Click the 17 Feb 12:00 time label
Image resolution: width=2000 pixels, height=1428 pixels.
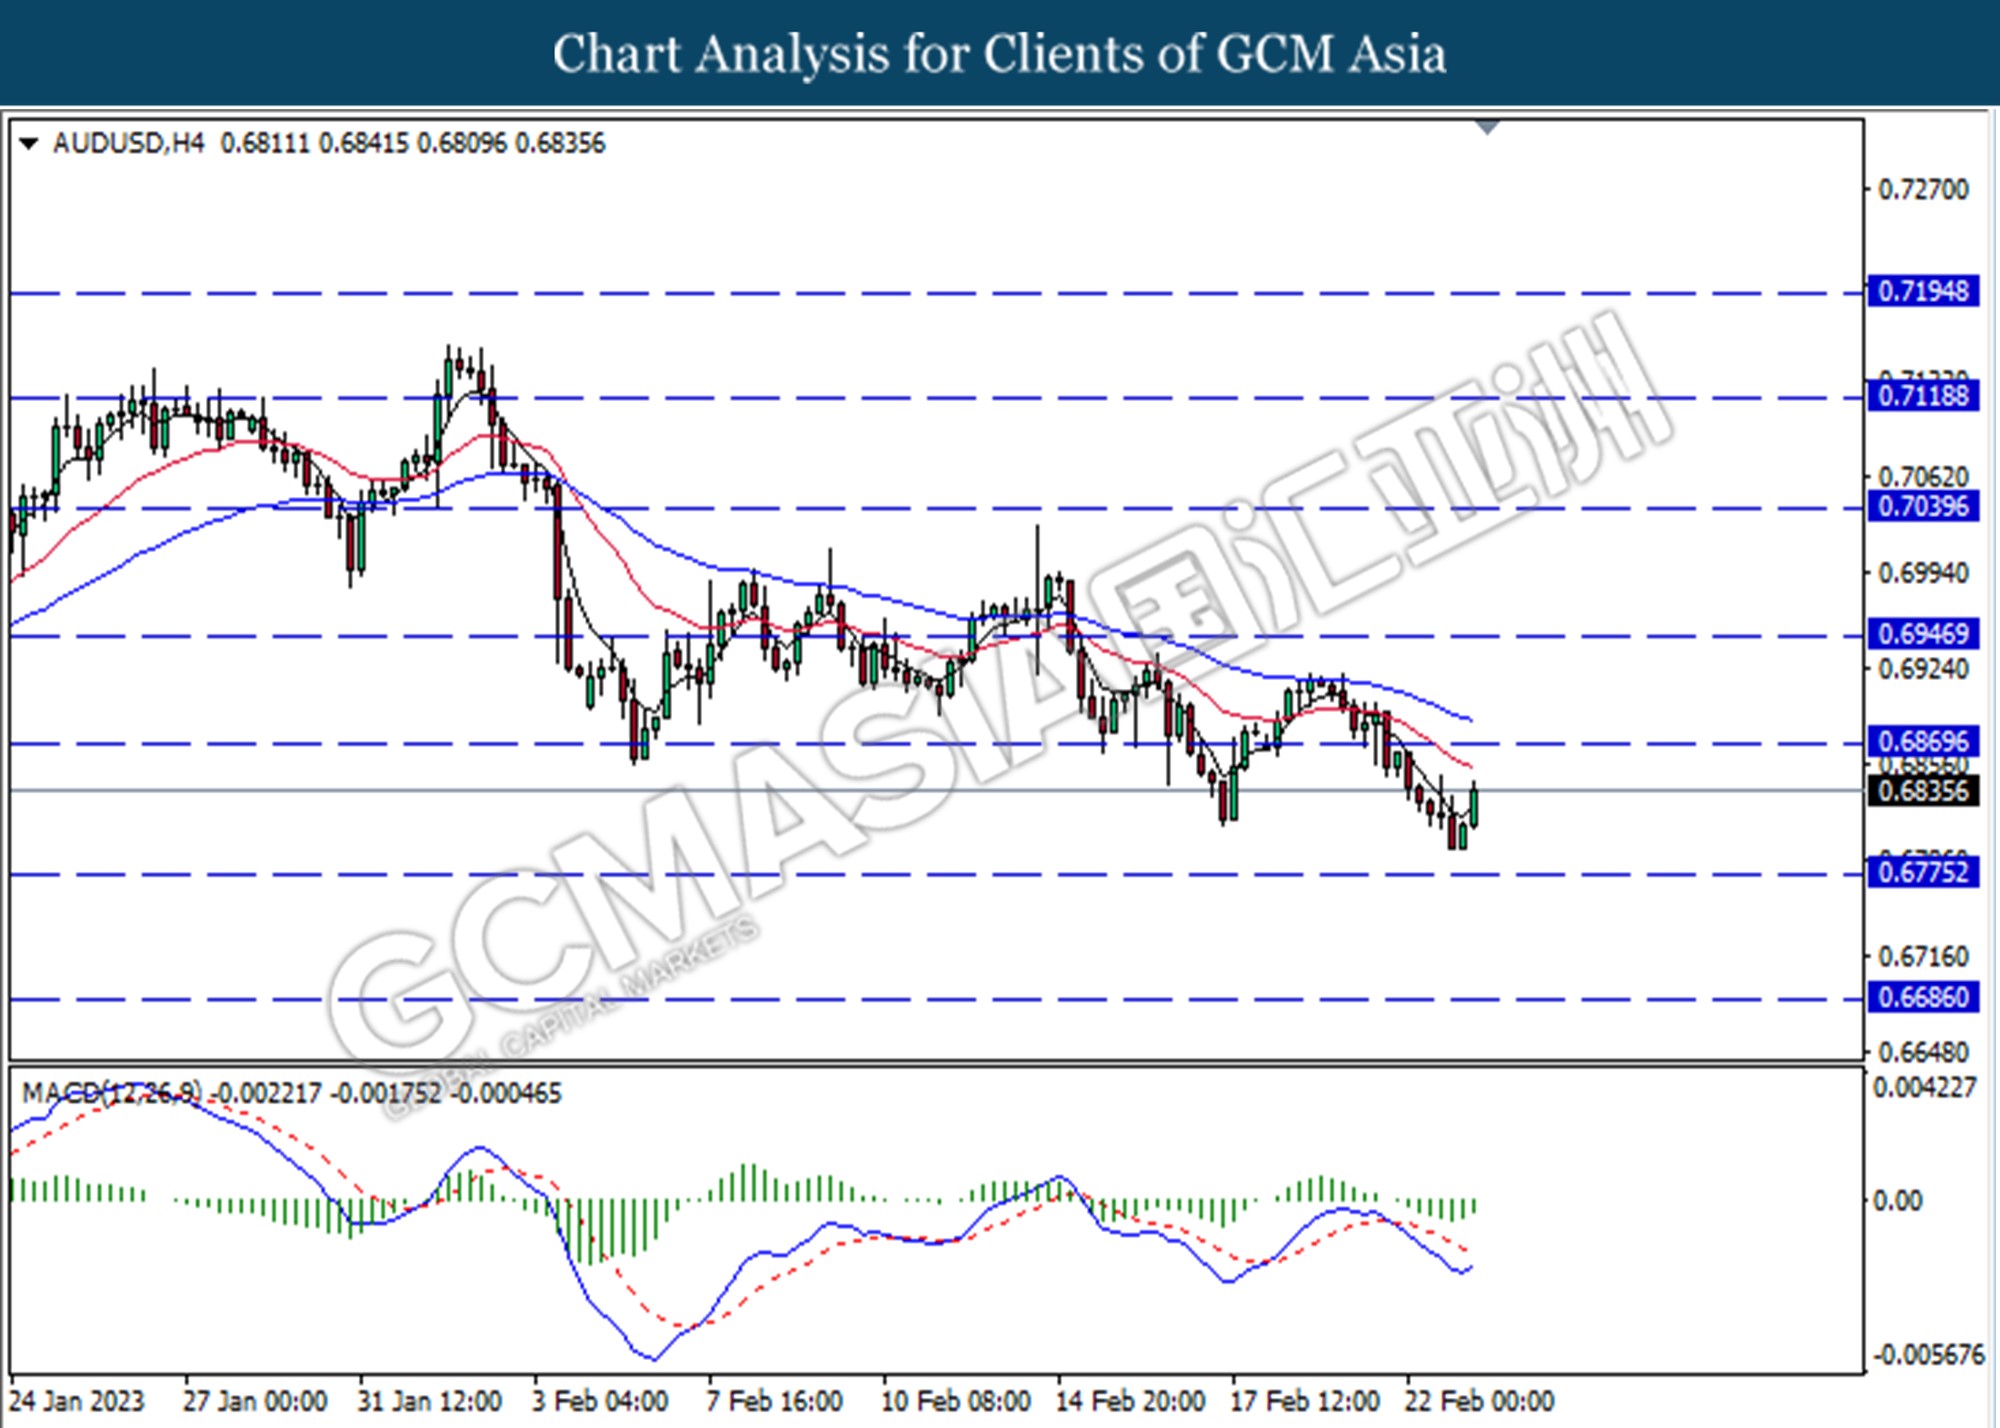1305,1401
